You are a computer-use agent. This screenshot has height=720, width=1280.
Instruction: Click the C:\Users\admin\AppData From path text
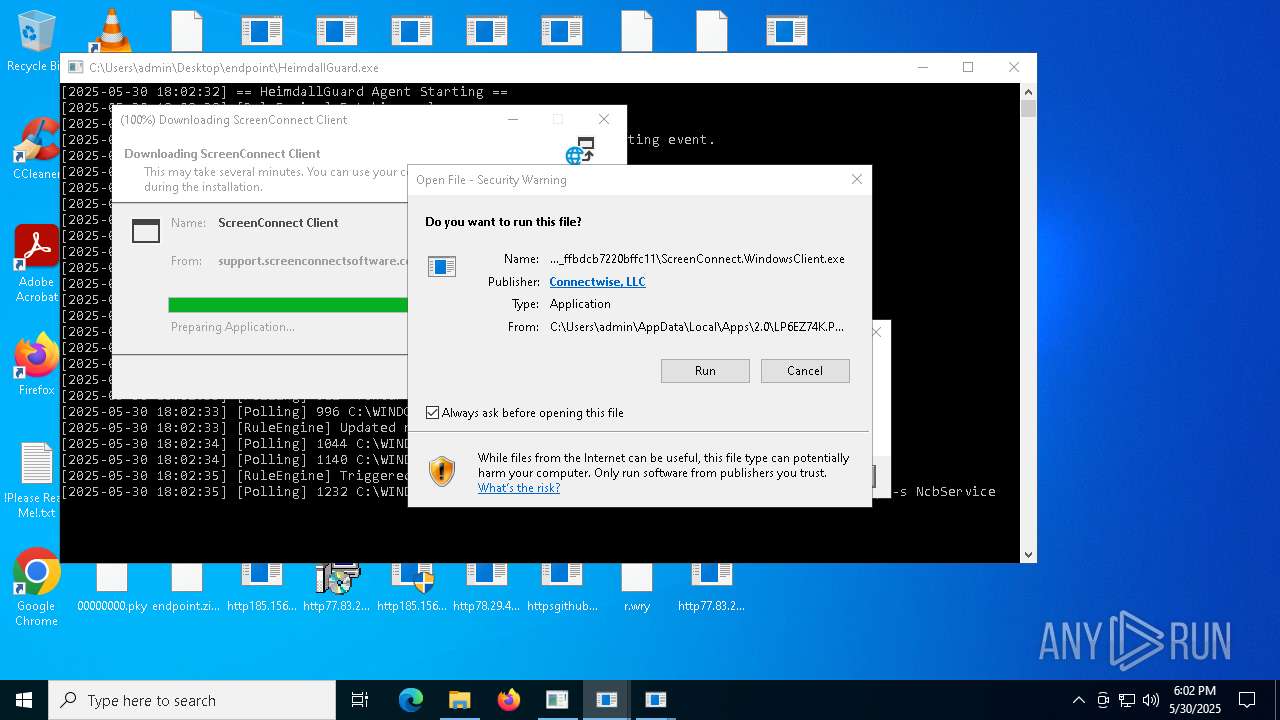coord(697,327)
